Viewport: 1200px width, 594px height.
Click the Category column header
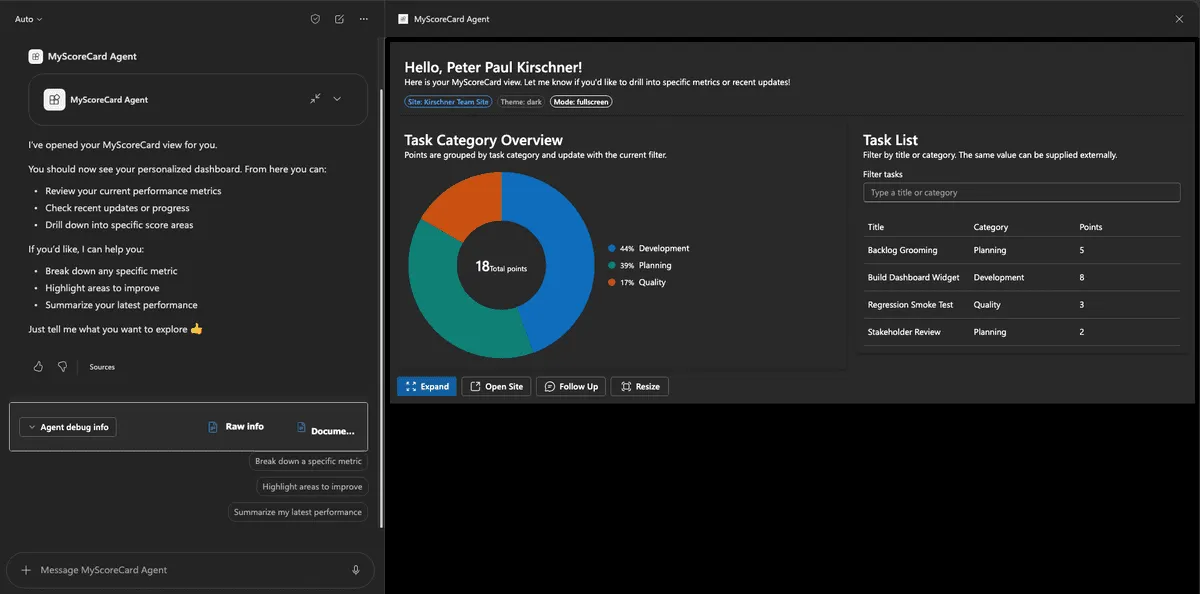coord(991,227)
